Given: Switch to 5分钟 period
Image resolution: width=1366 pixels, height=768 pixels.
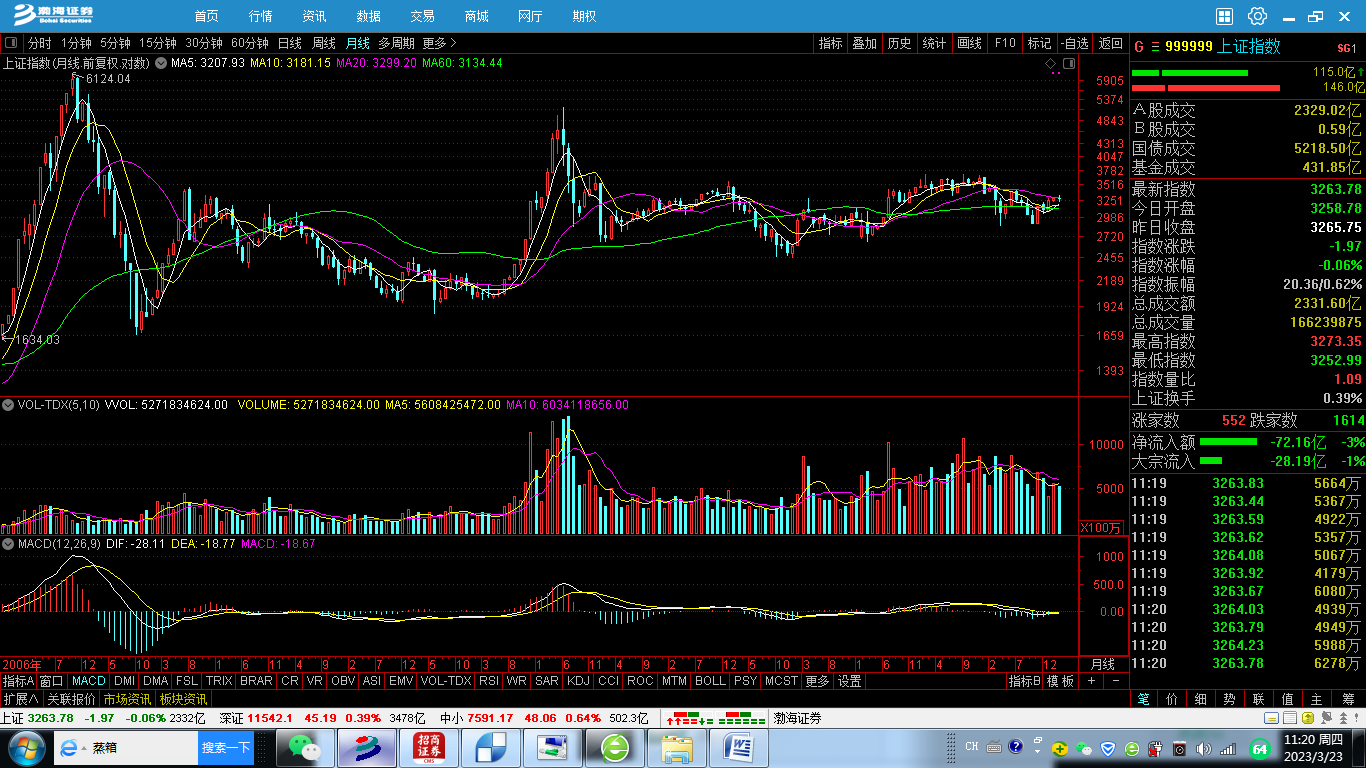Looking at the screenshot, I should click(x=115, y=43).
